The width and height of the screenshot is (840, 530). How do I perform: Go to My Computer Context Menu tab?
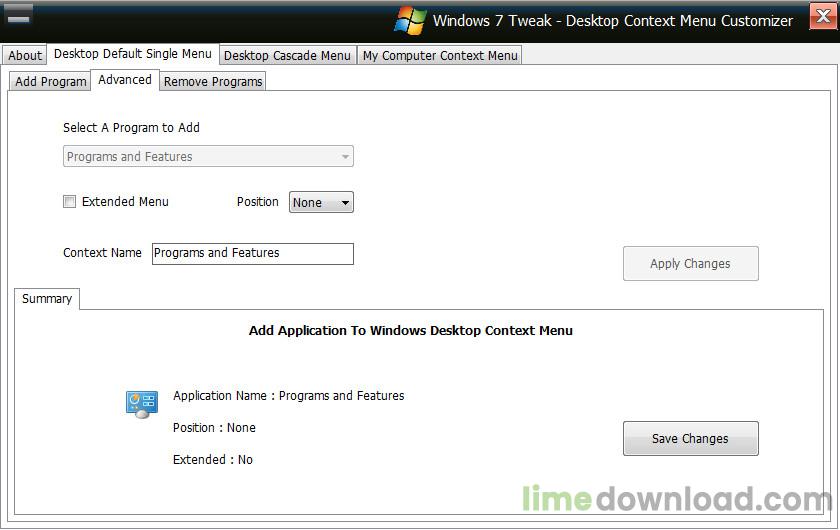440,55
